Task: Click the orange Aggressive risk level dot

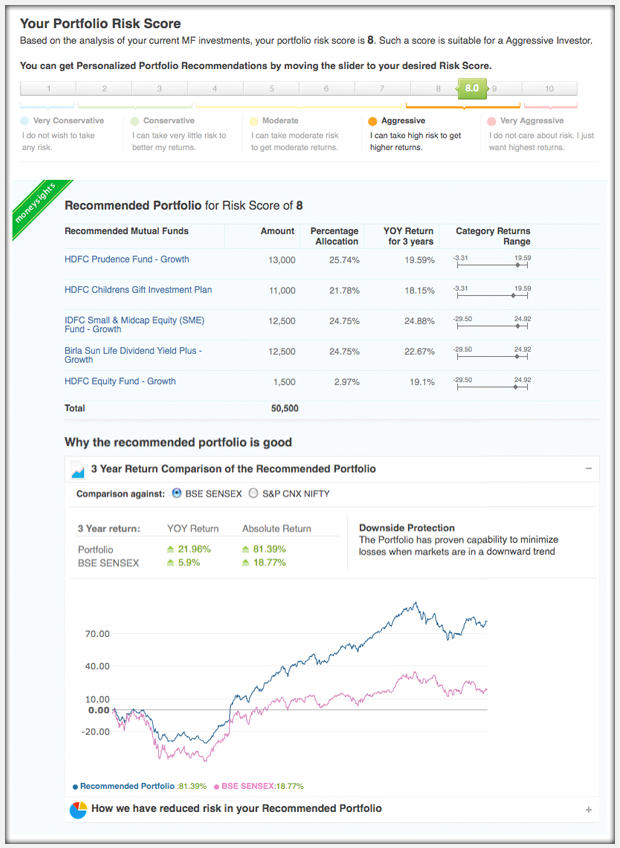Action: pos(372,121)
